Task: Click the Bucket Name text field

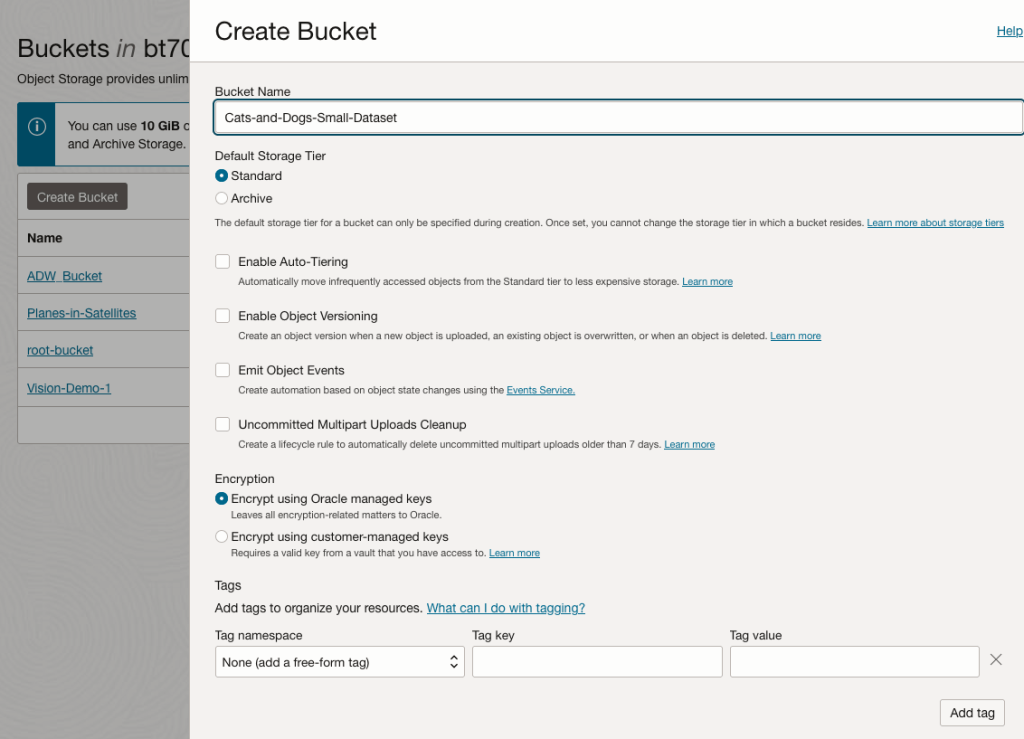Action: coord(617,117)
